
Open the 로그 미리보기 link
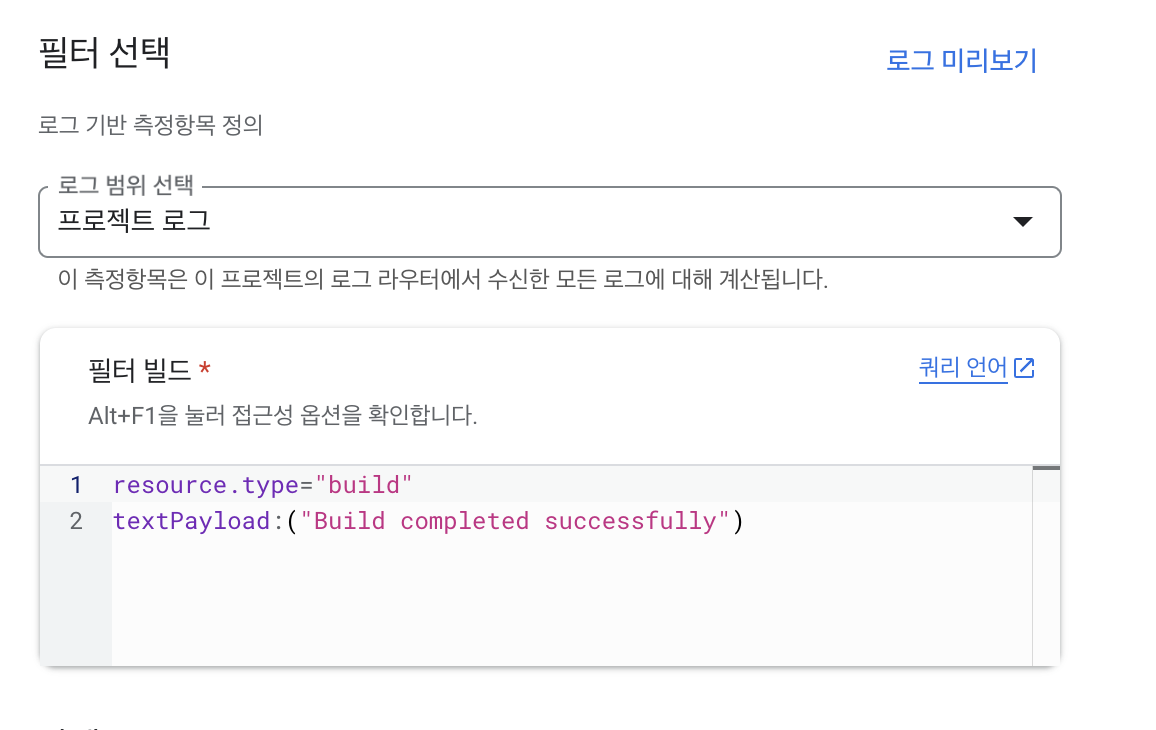point(961,60)
